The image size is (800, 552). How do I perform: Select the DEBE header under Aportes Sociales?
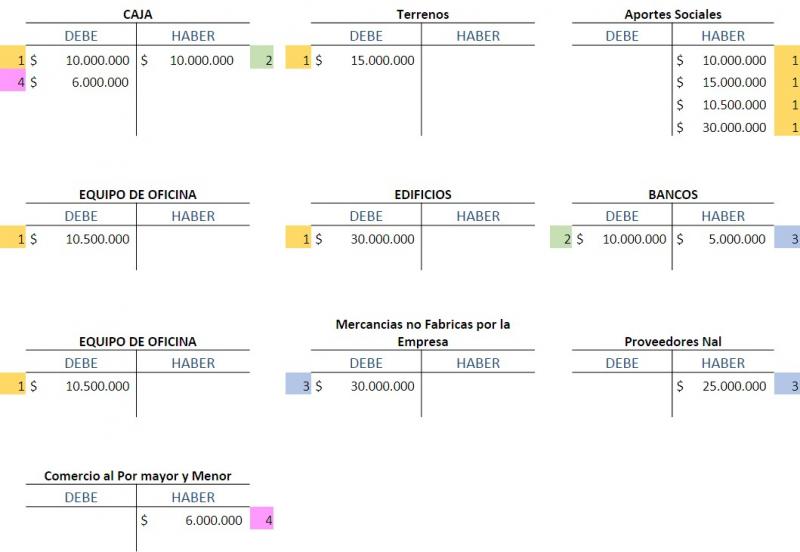(x=622, y=36)
